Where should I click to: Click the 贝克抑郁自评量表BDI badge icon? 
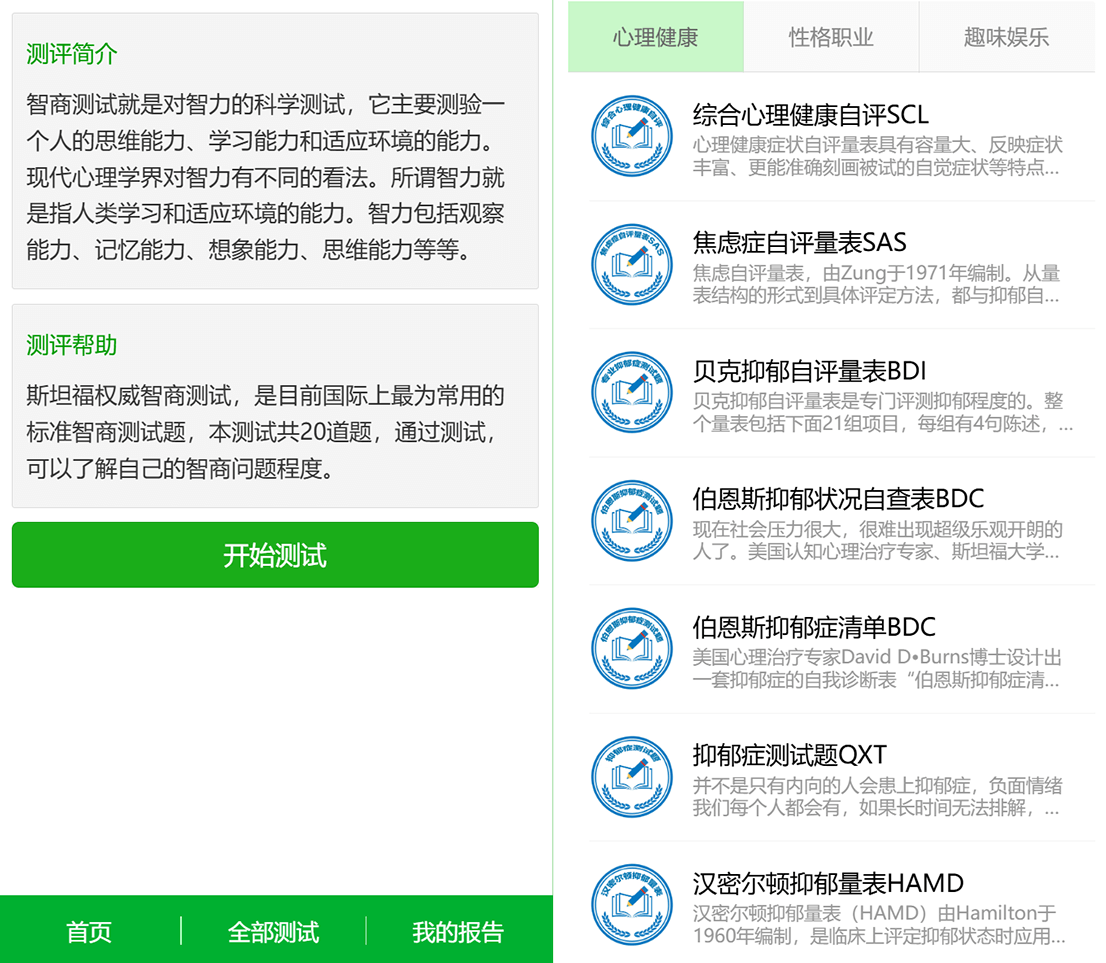(632, 392)
